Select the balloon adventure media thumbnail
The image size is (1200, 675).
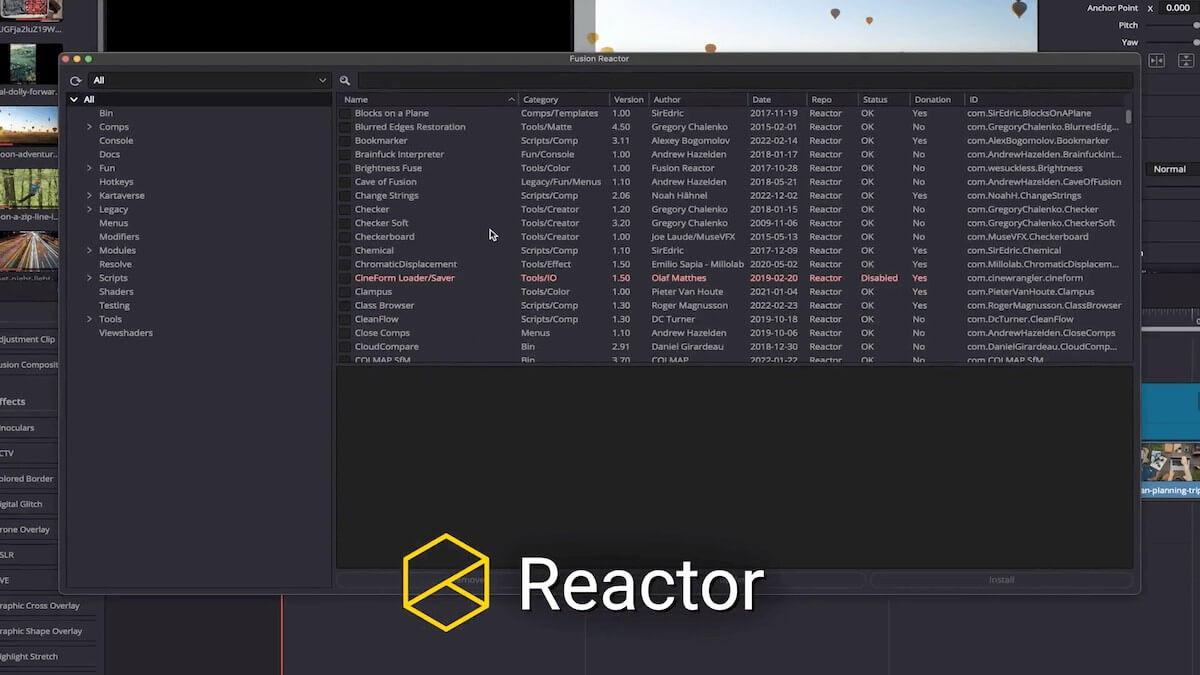tap(31, 125)
